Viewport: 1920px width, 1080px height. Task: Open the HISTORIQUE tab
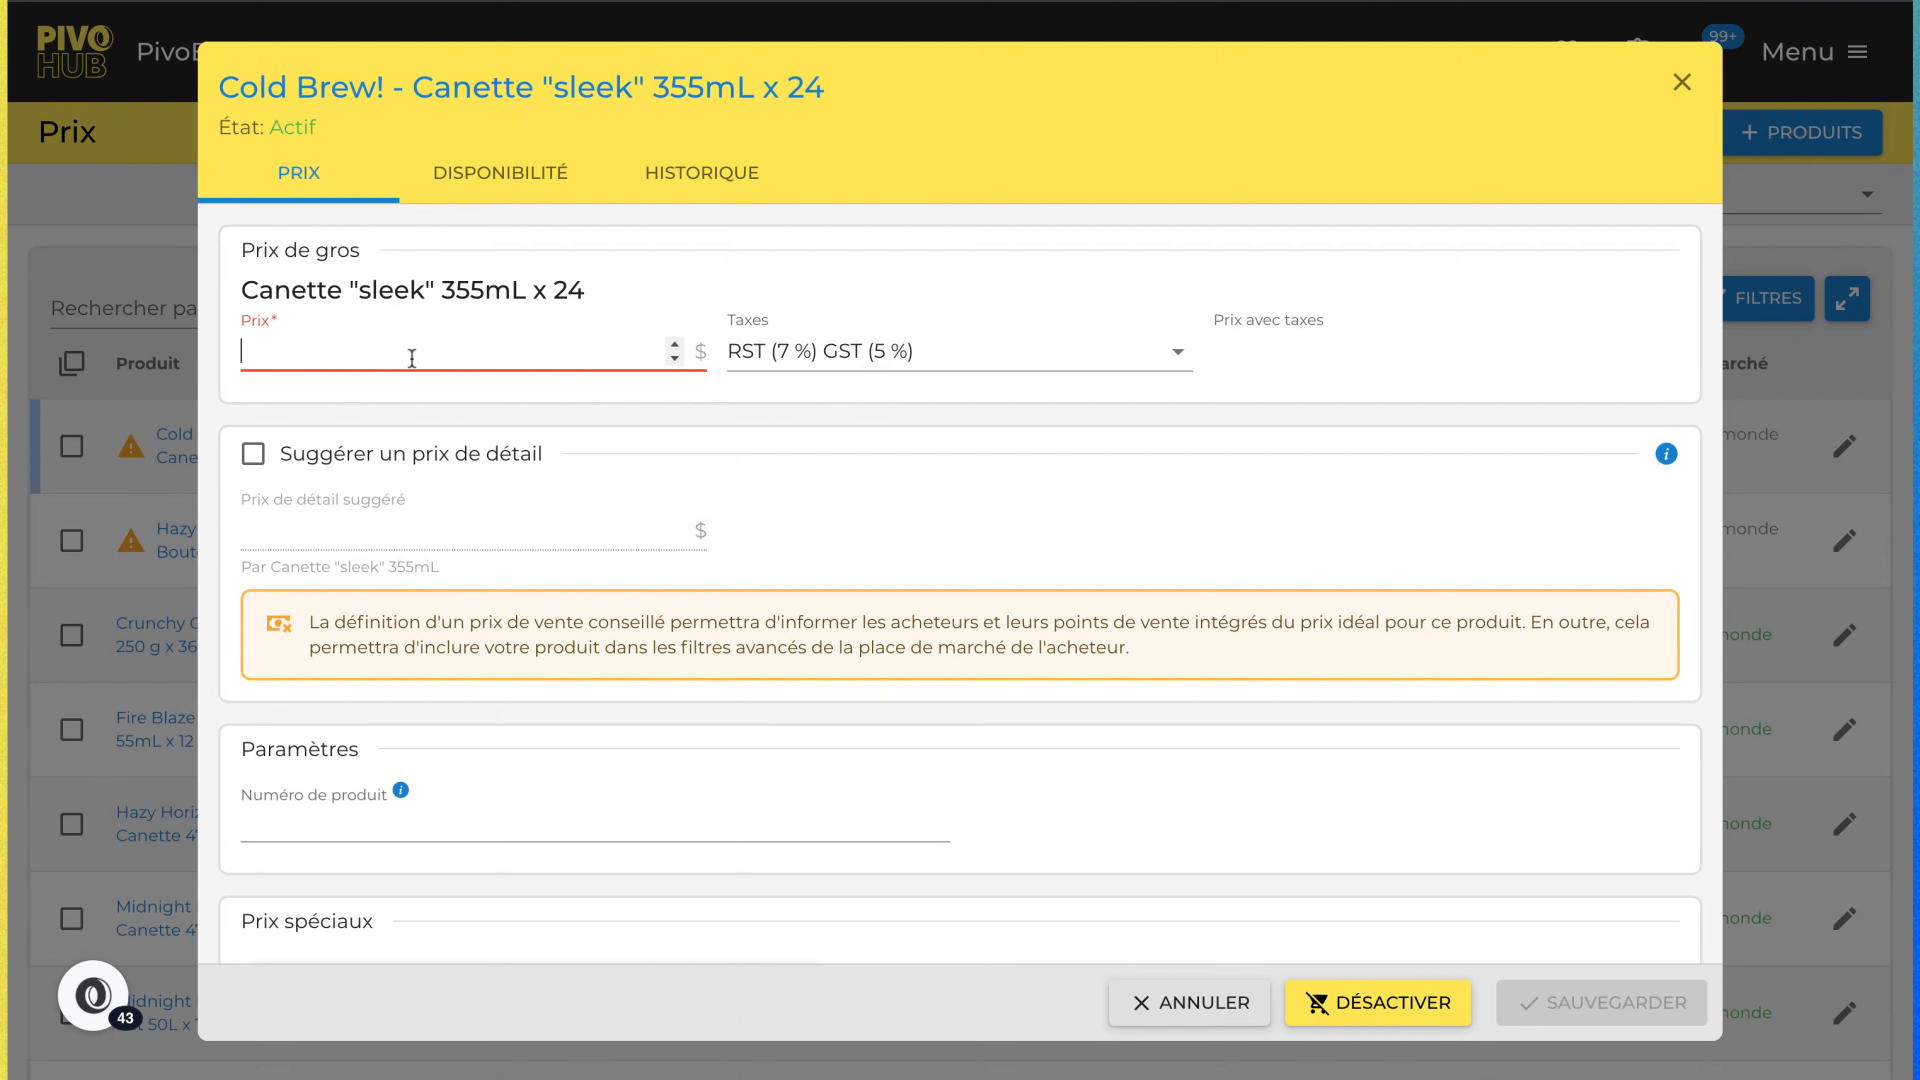pos(701,173)
